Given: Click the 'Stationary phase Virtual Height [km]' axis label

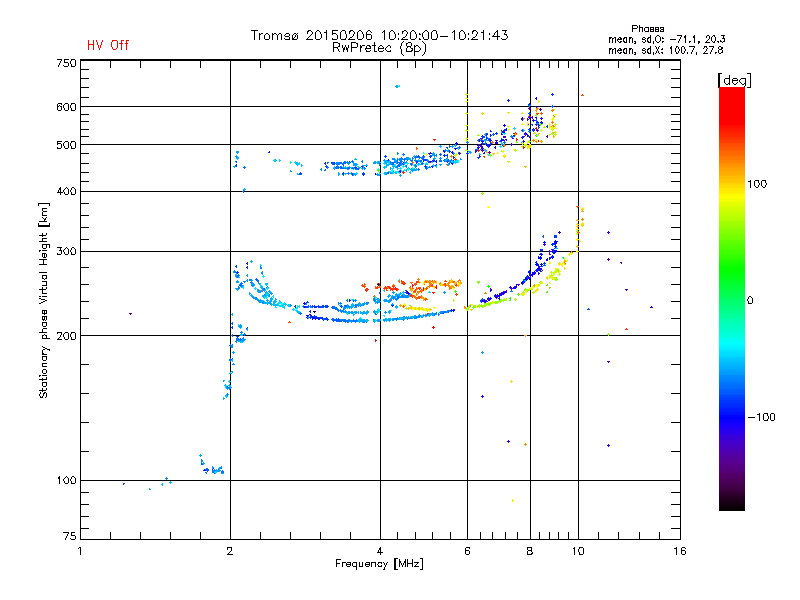Looking at the screenshot, I should click(43, 300).
